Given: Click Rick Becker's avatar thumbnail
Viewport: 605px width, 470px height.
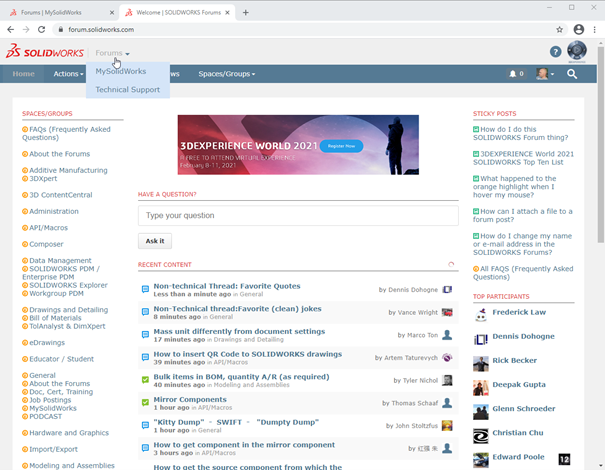Looking at the screenshot, I should (481, 363).
